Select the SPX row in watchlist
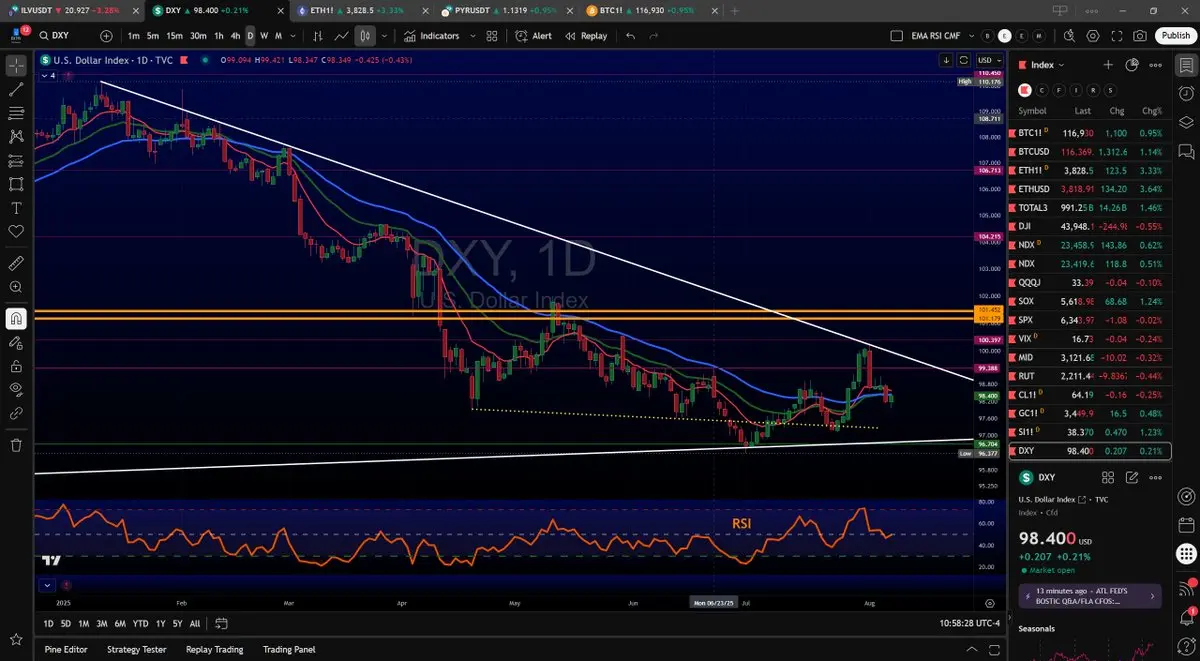Screen dimensions: 1200x661 point(1090,320)
